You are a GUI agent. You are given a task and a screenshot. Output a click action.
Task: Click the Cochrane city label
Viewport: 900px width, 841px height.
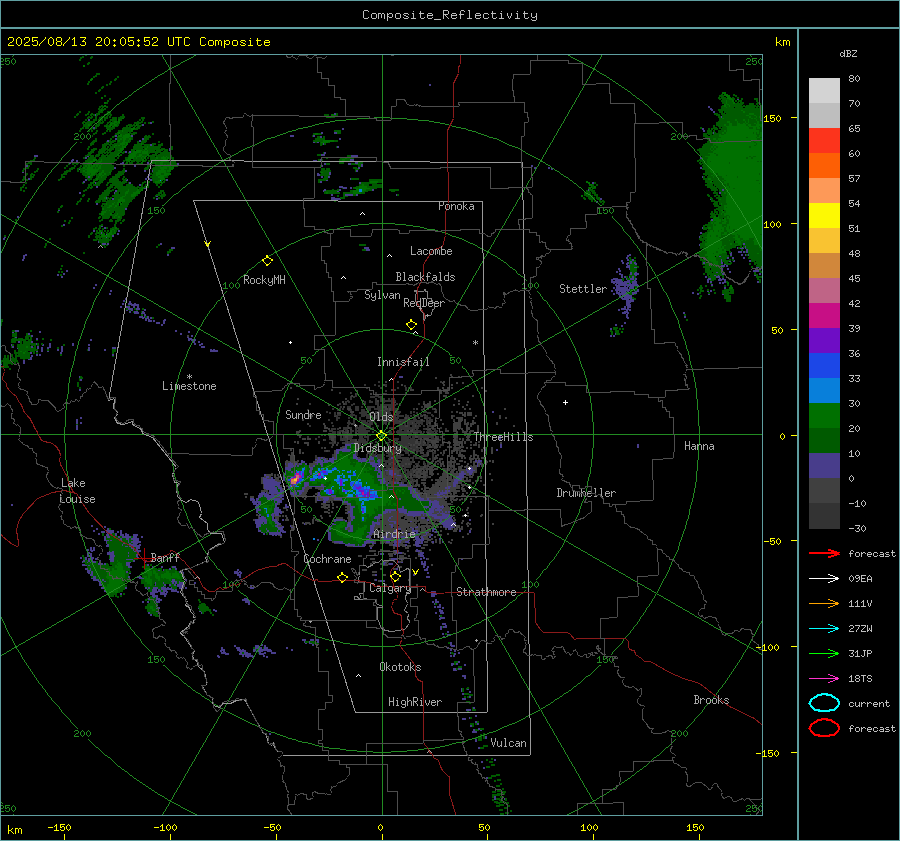[327, 559]
